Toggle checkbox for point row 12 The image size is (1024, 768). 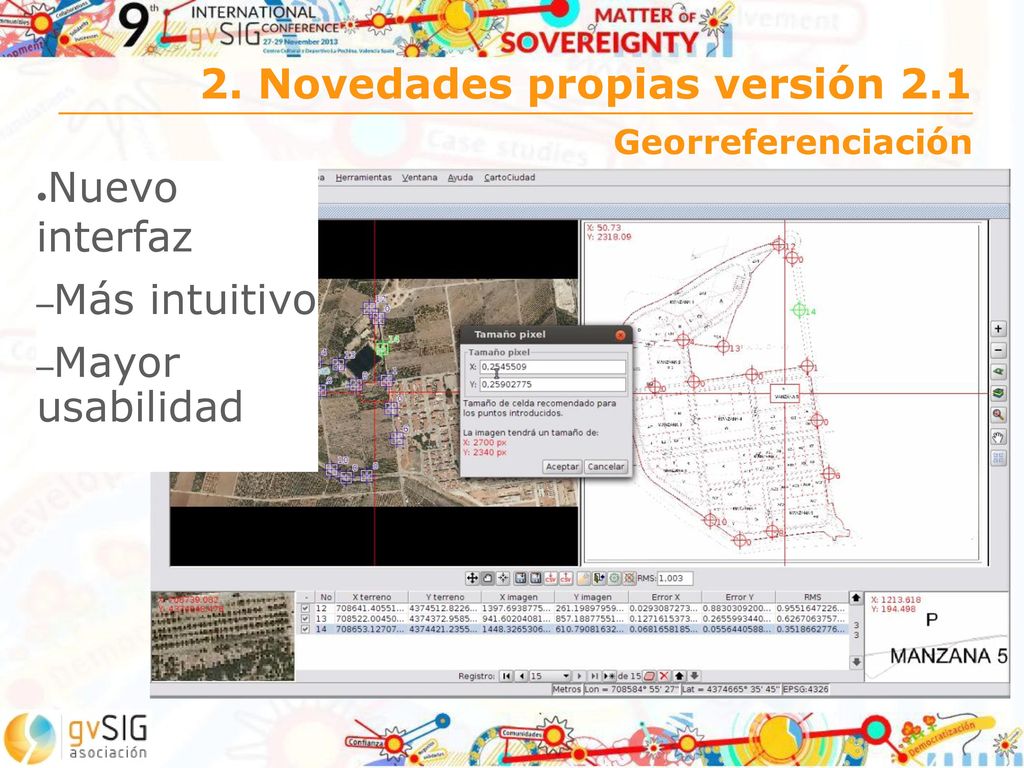(305, 608)
